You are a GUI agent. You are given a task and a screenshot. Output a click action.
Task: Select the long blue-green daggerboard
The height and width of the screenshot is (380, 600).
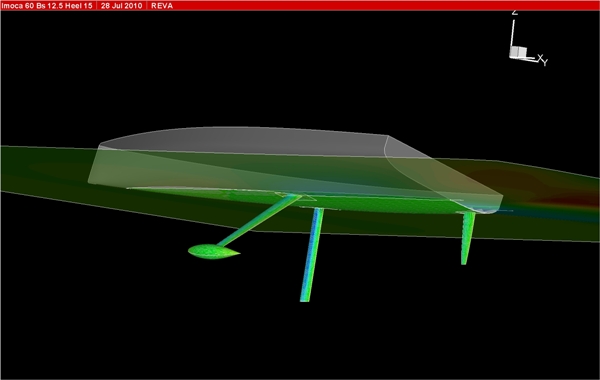(x=312, y=255)
